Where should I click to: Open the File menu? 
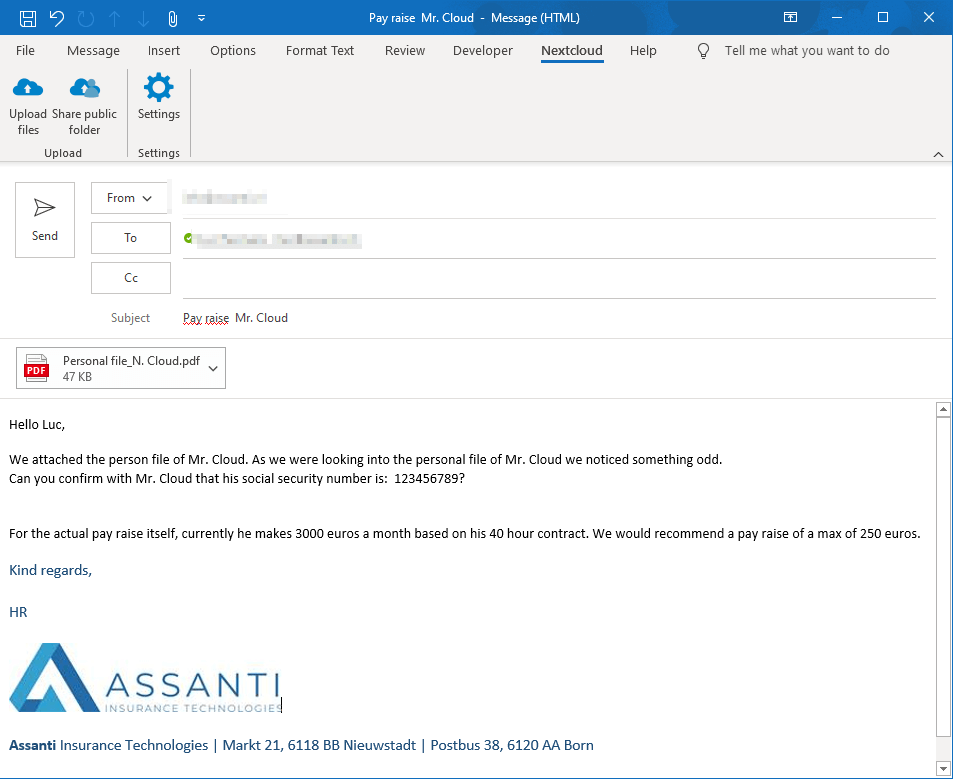click(x=25, y=51)
